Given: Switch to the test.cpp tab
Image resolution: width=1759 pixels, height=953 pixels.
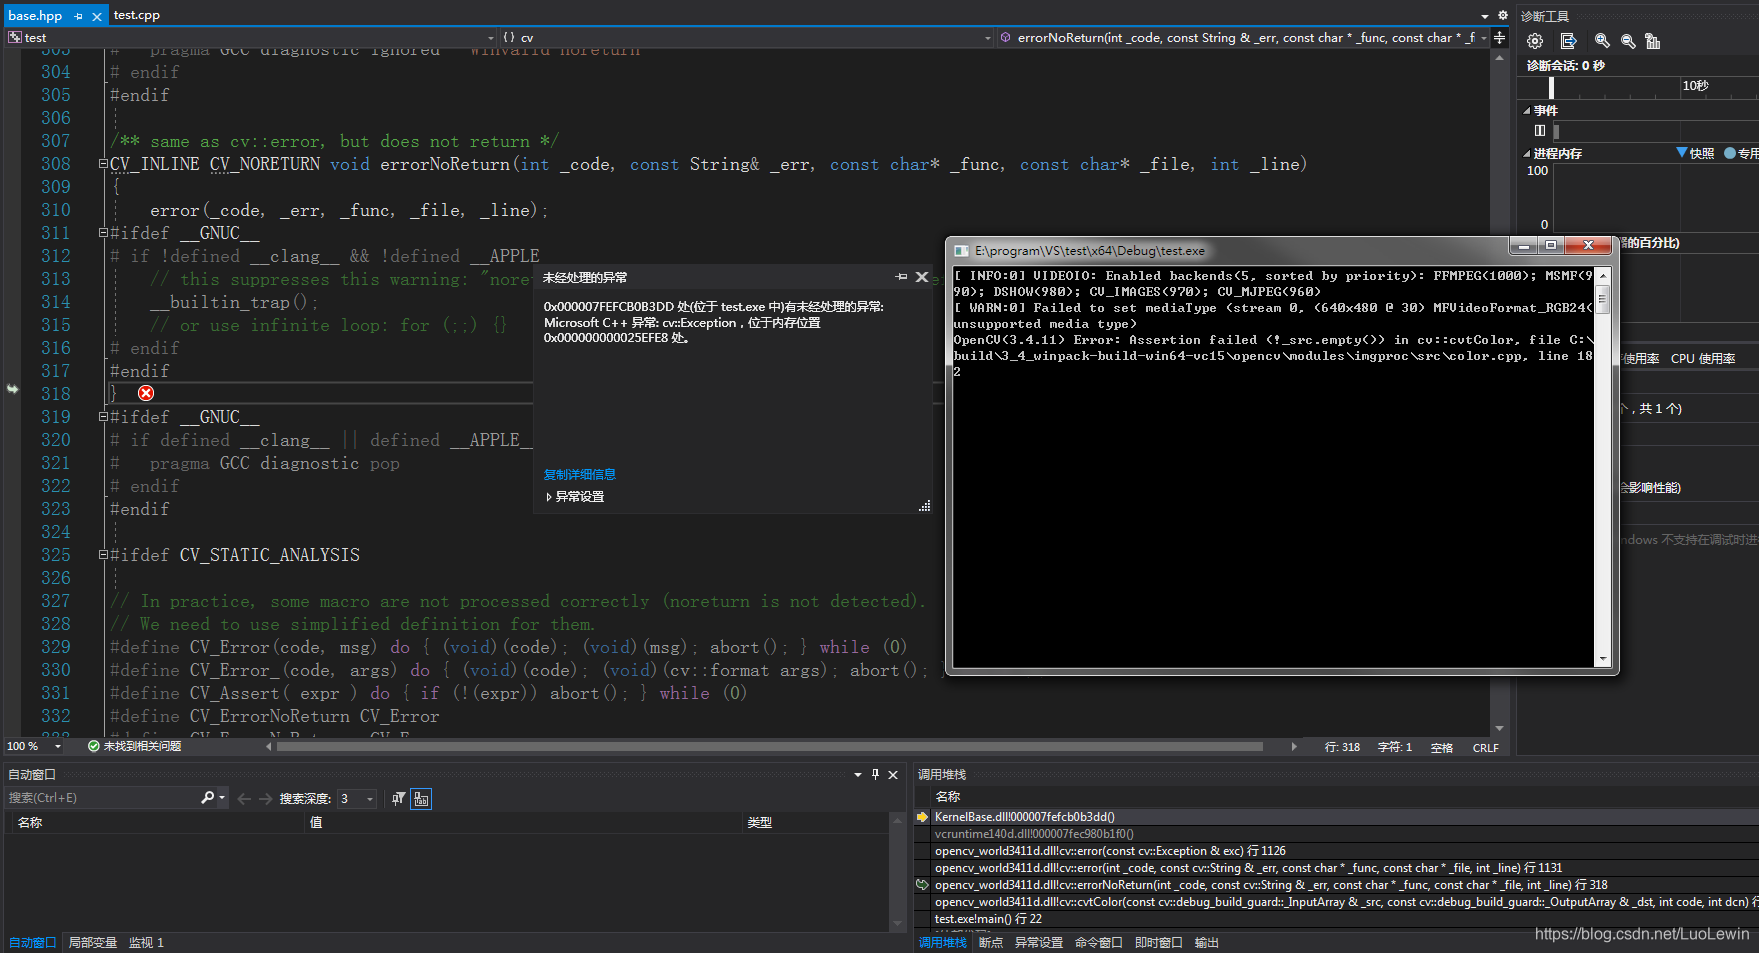Looking at the screenshot, I should coord(137,15).
